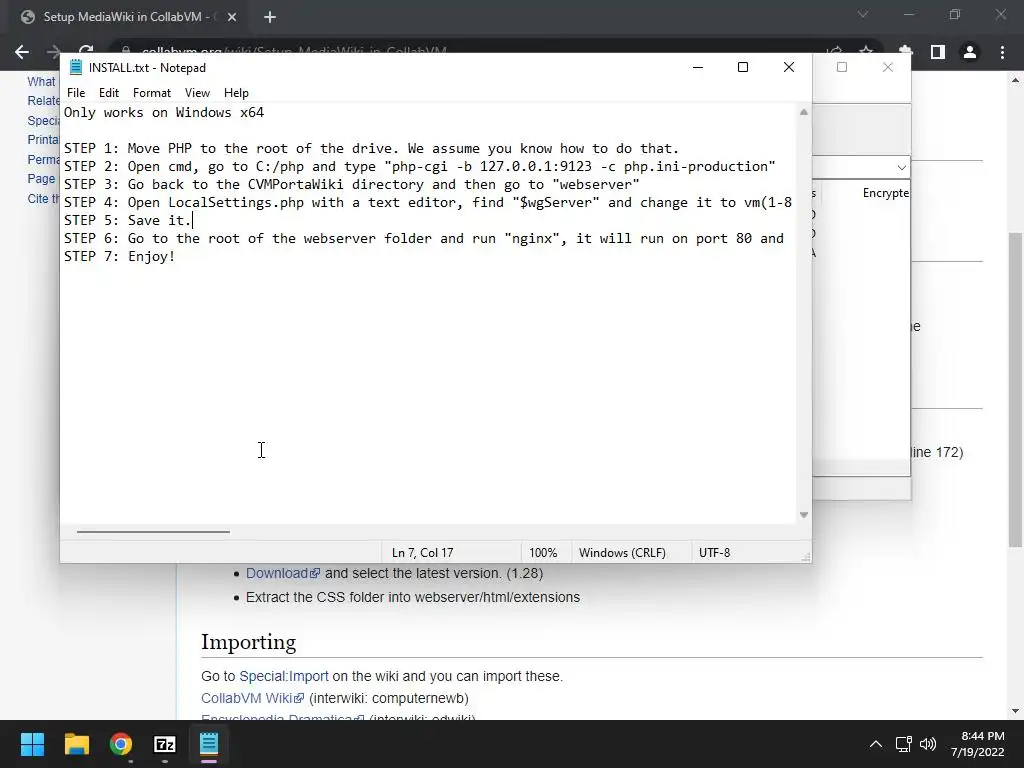Open the Notepad Format menu
Screen dimensions: 1024x768
coord(152,93)
